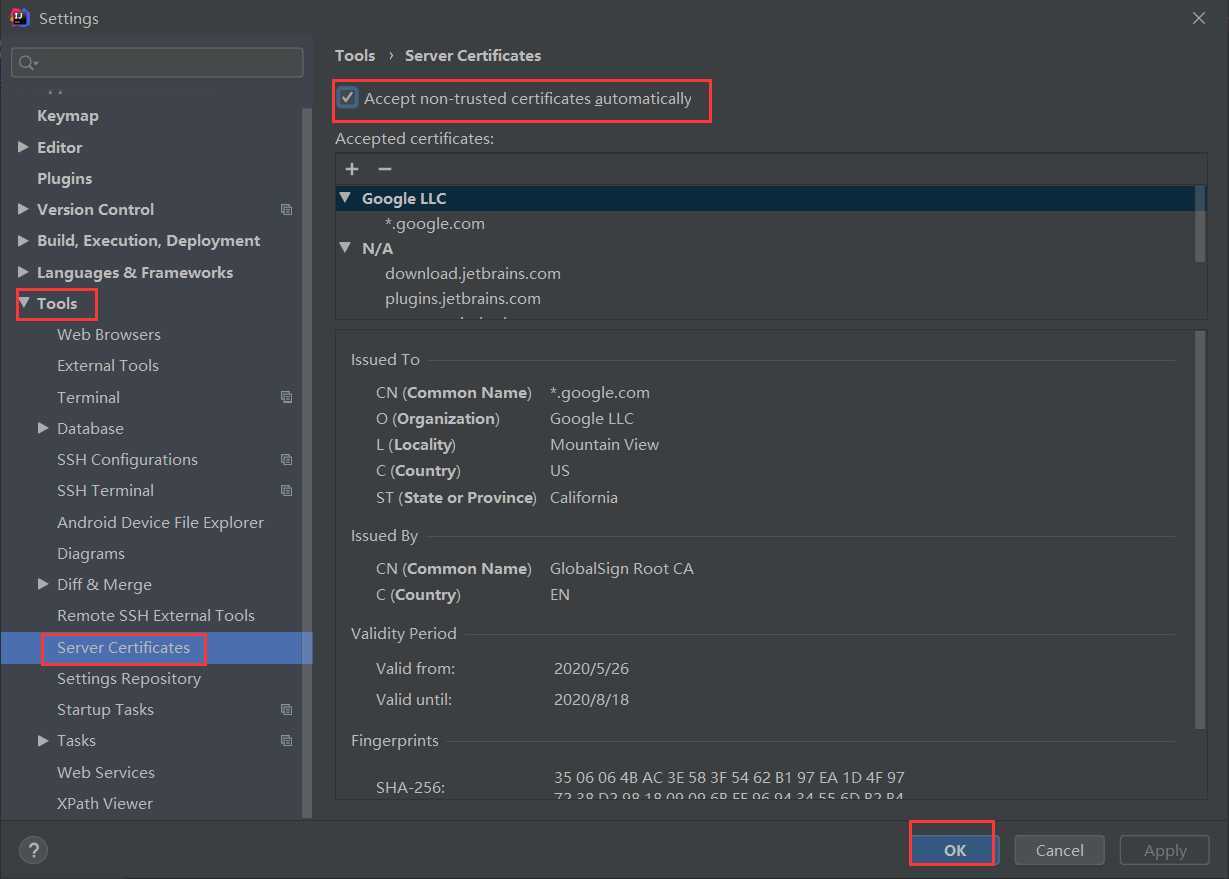Click the search magnifier icon

tap(27, 63)
